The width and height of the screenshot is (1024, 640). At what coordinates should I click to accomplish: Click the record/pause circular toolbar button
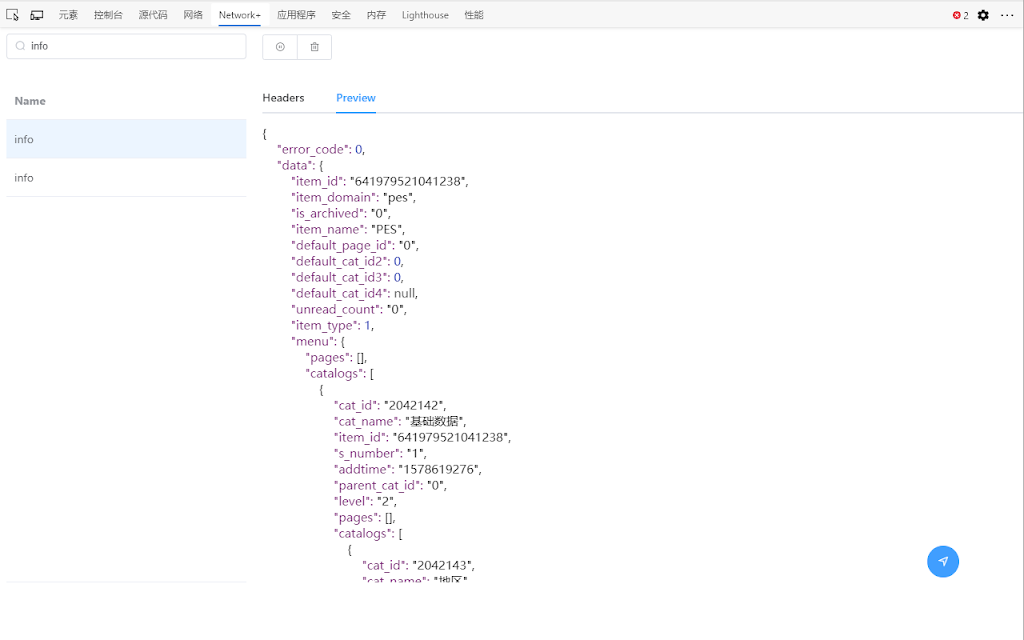click(280, 46)
